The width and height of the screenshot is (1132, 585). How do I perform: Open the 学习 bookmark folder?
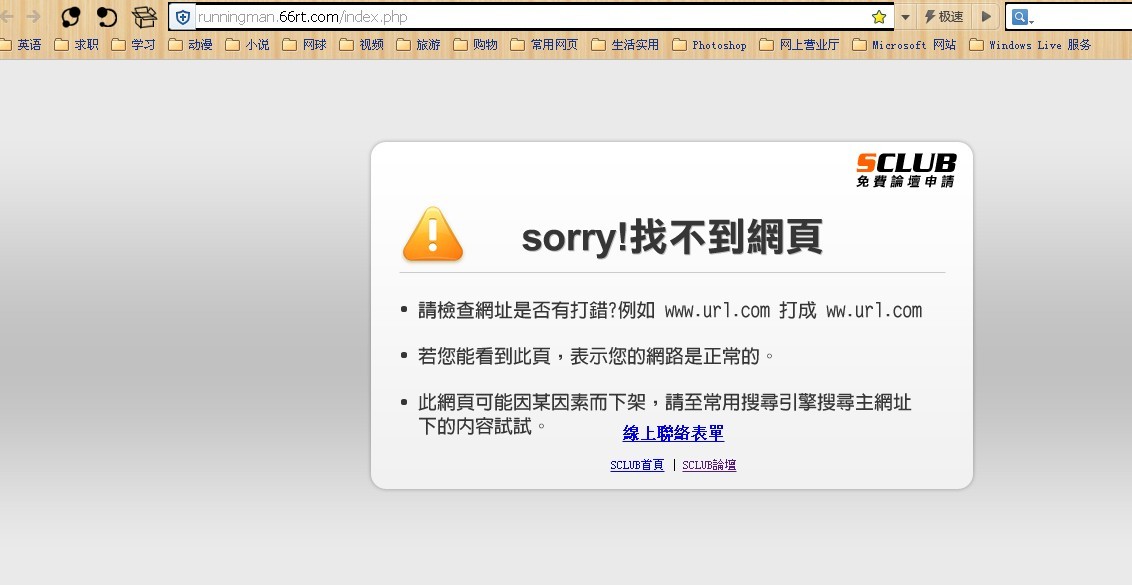coord(134,45)
